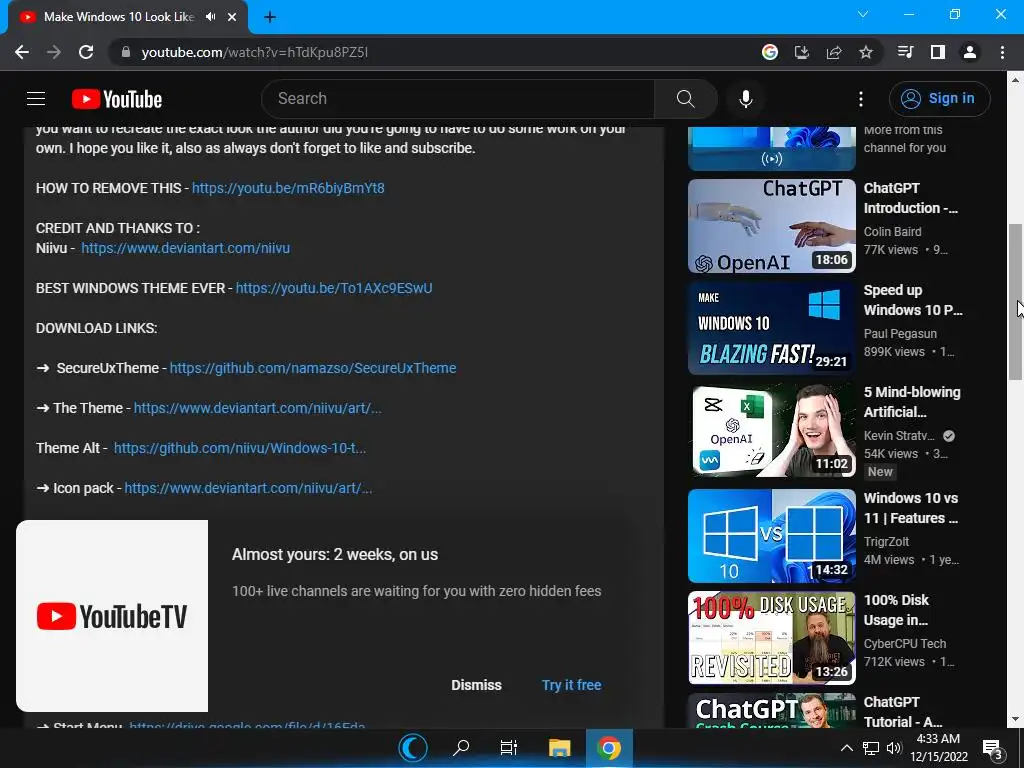Open BEST WINDOWS THEME EVER link

point(334,288)
